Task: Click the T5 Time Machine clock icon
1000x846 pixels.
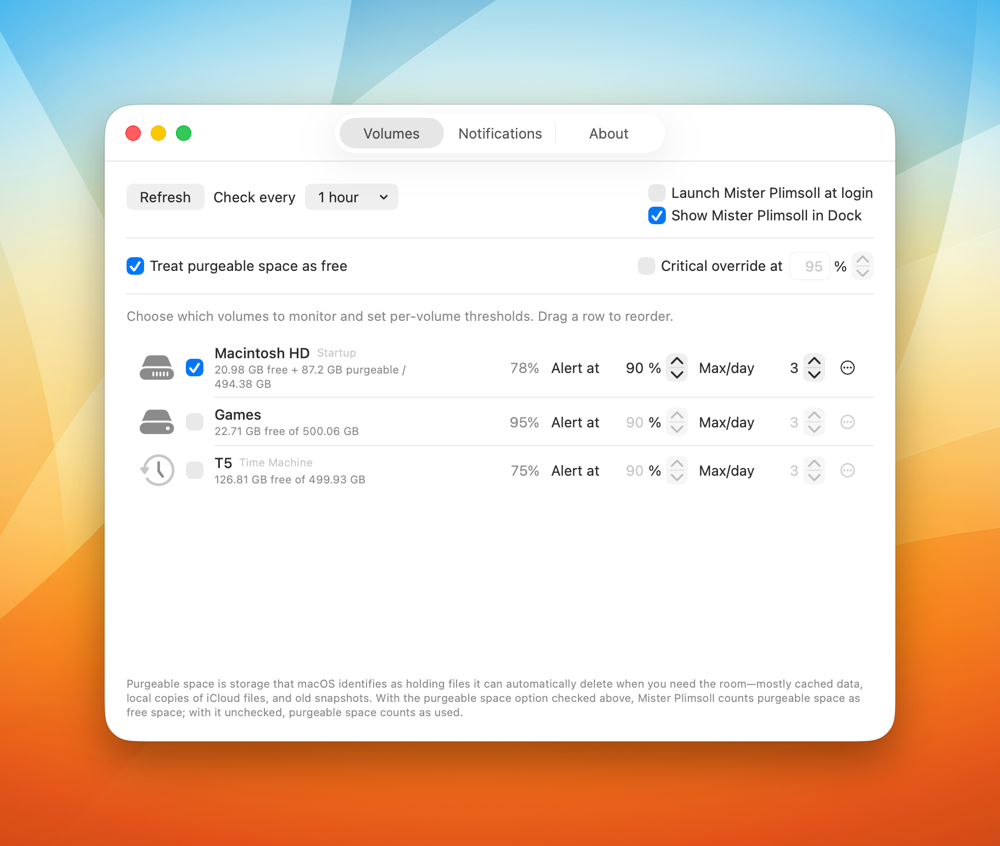Action: tap(157, 470)
